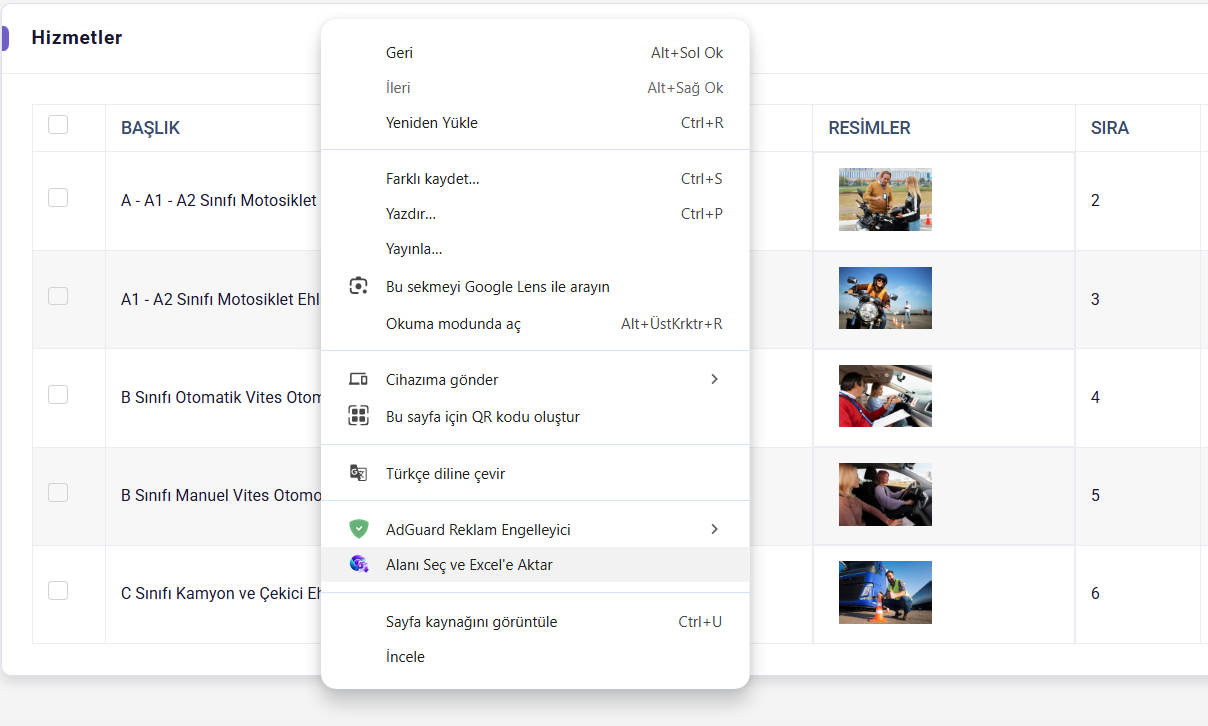Check the B Sınıfı Manuel Vites row checkbox
Image resolution: width=1208 pixels, height=726 pixels.
coord(58,492)
